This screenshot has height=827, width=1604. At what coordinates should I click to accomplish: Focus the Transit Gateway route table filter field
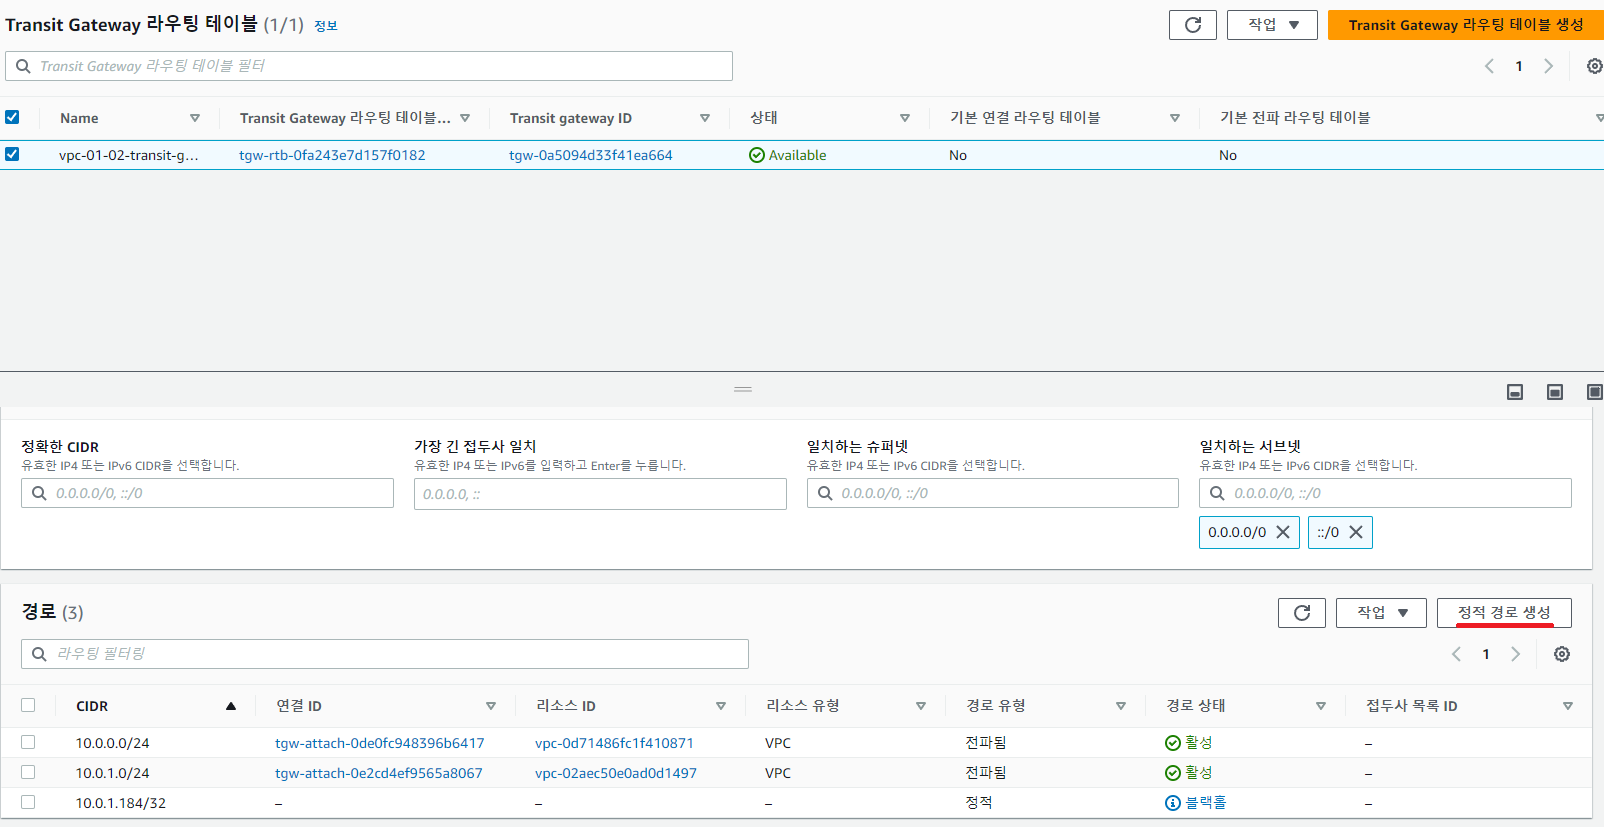(369, 66)
